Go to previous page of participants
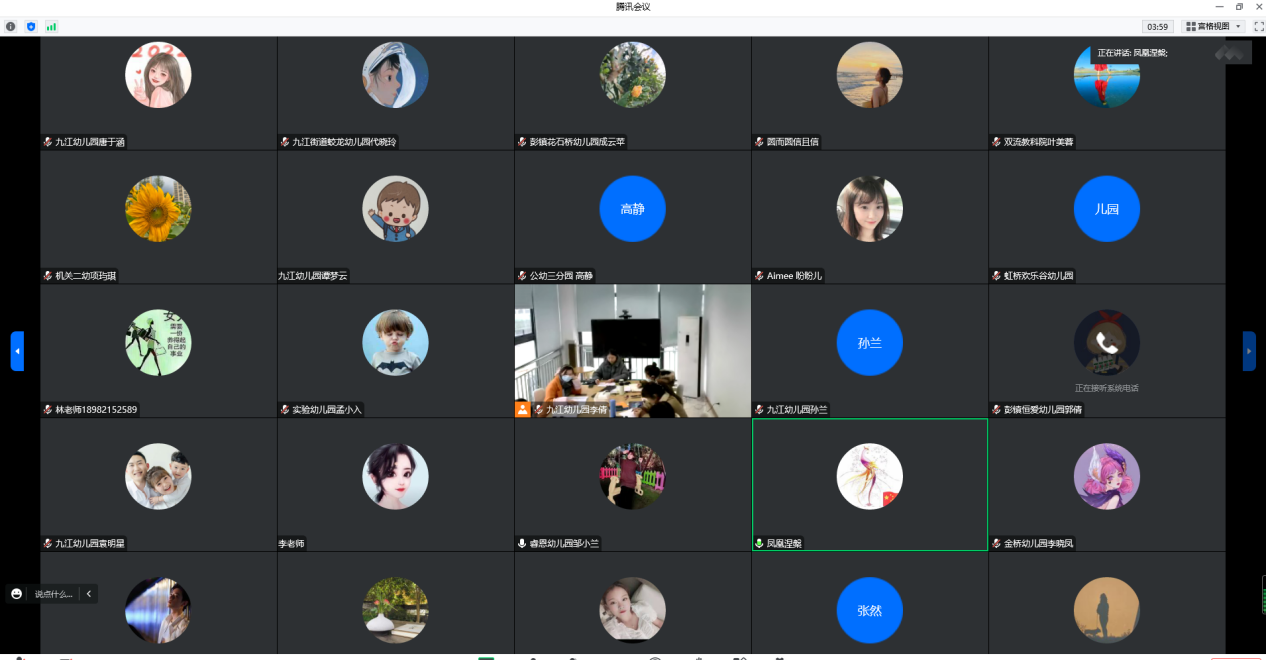The image size is (1266, 660). pyautogui.click(x=17, y=351)
